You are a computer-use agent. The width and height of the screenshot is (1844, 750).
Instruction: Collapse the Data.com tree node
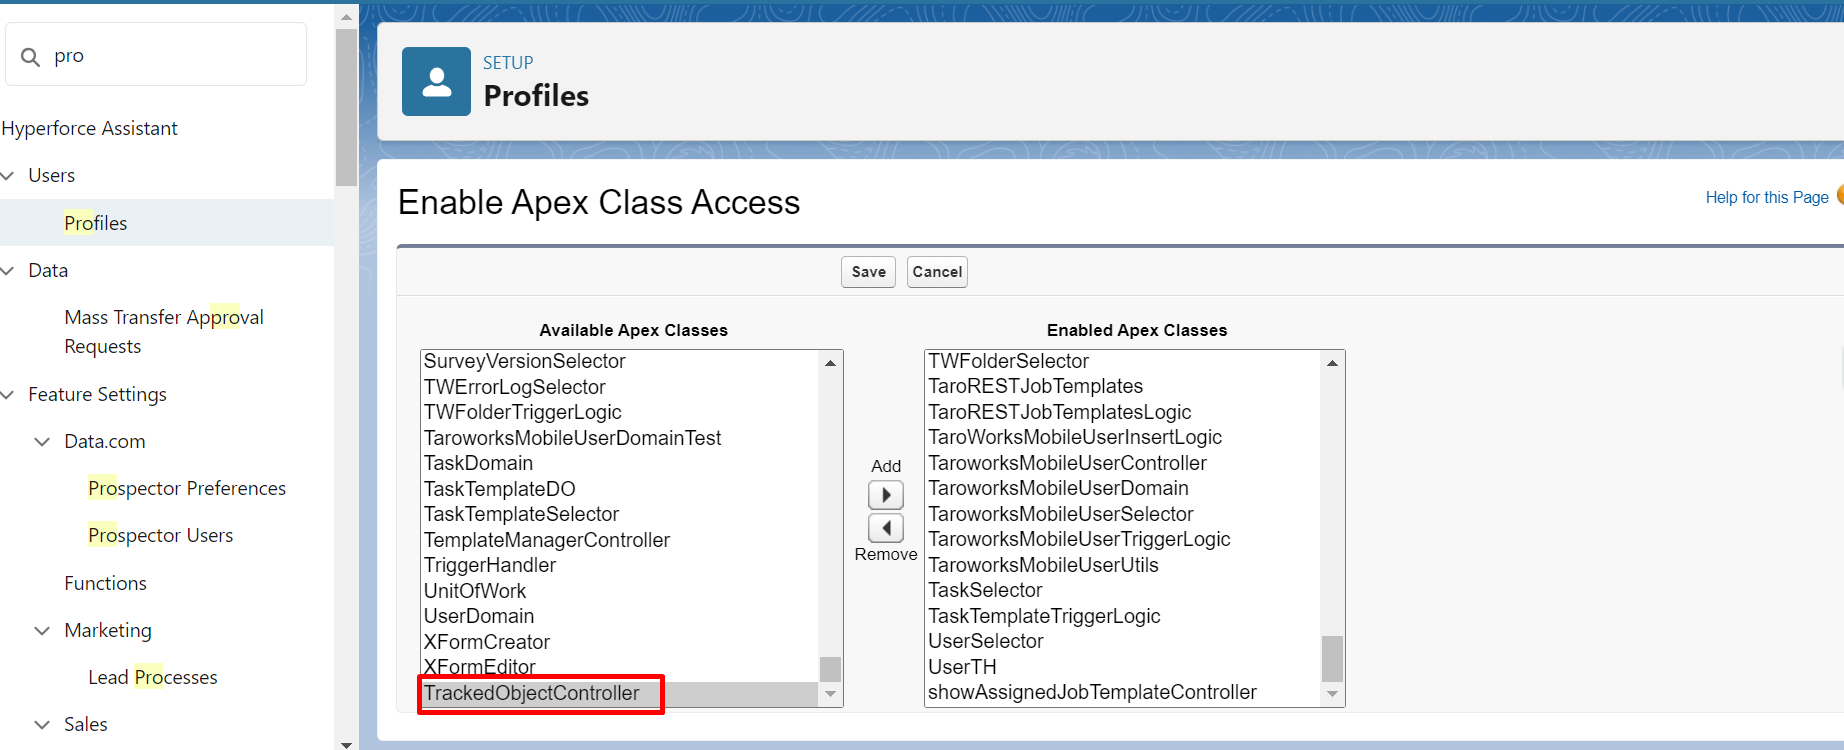coord(42,442)
